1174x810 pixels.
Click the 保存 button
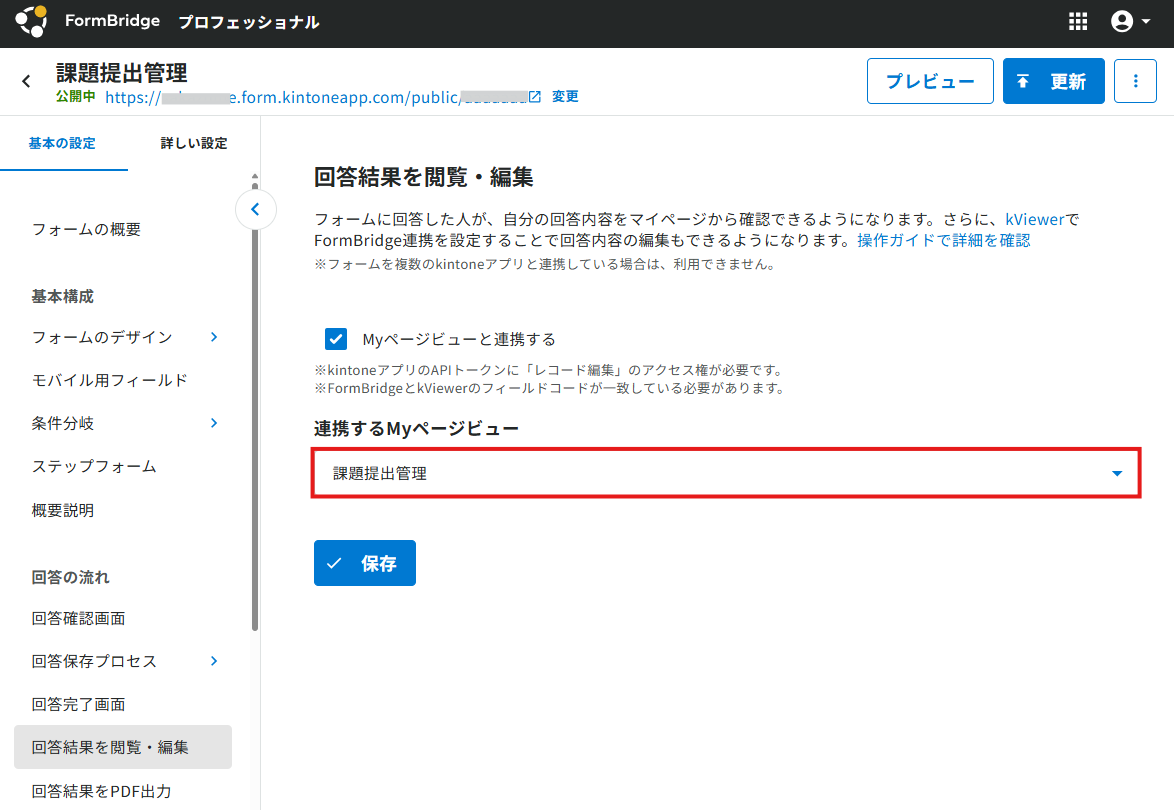click(365, 563)
